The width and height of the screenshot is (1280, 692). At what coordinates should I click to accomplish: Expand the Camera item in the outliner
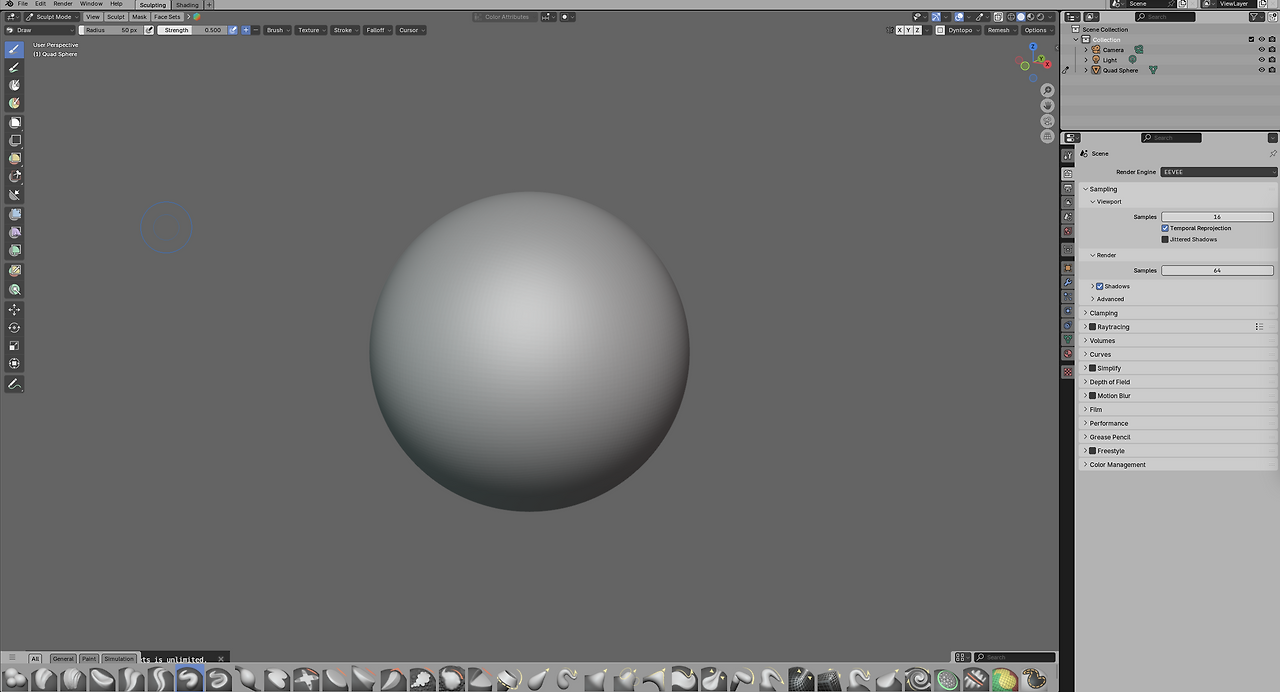[x=1086, y=50]
